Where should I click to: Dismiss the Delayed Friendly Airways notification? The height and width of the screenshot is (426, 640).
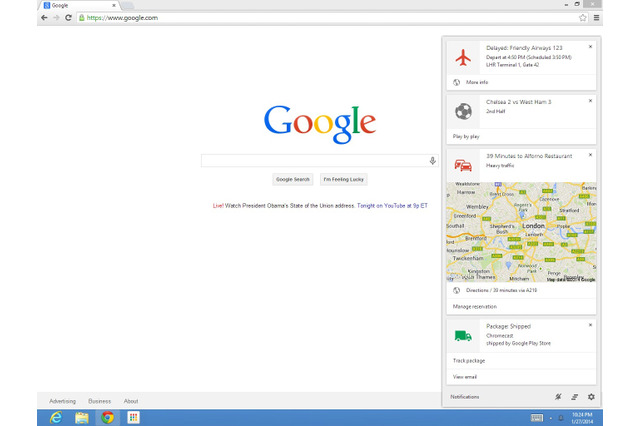coord(590,47)
